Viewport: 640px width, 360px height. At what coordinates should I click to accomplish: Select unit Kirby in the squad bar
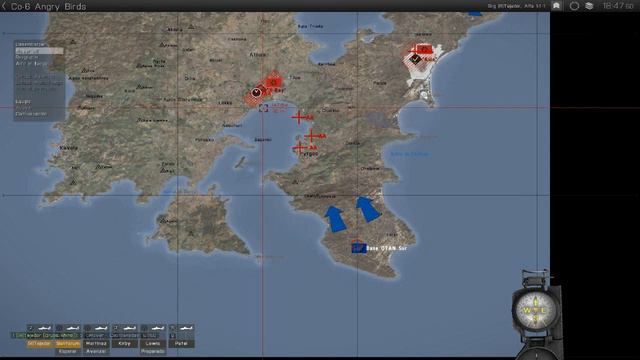[x=124, y=344]
